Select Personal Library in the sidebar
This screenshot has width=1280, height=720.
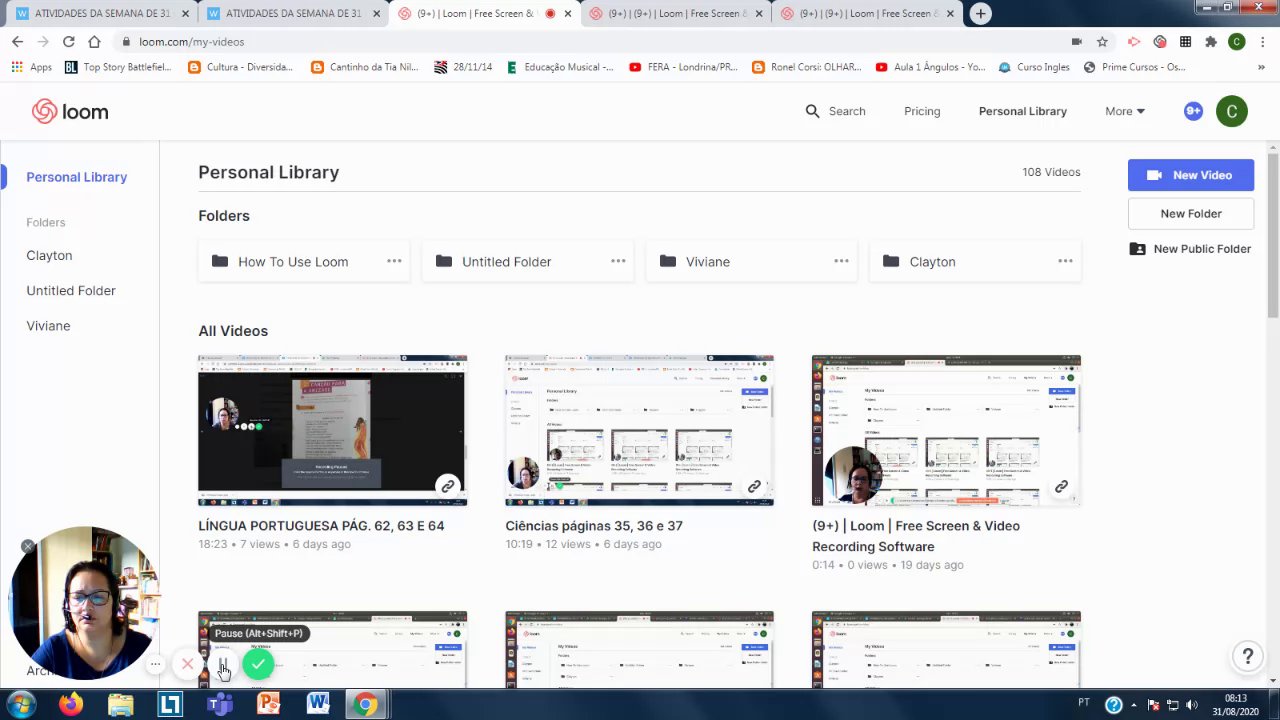tap(77, 177)
